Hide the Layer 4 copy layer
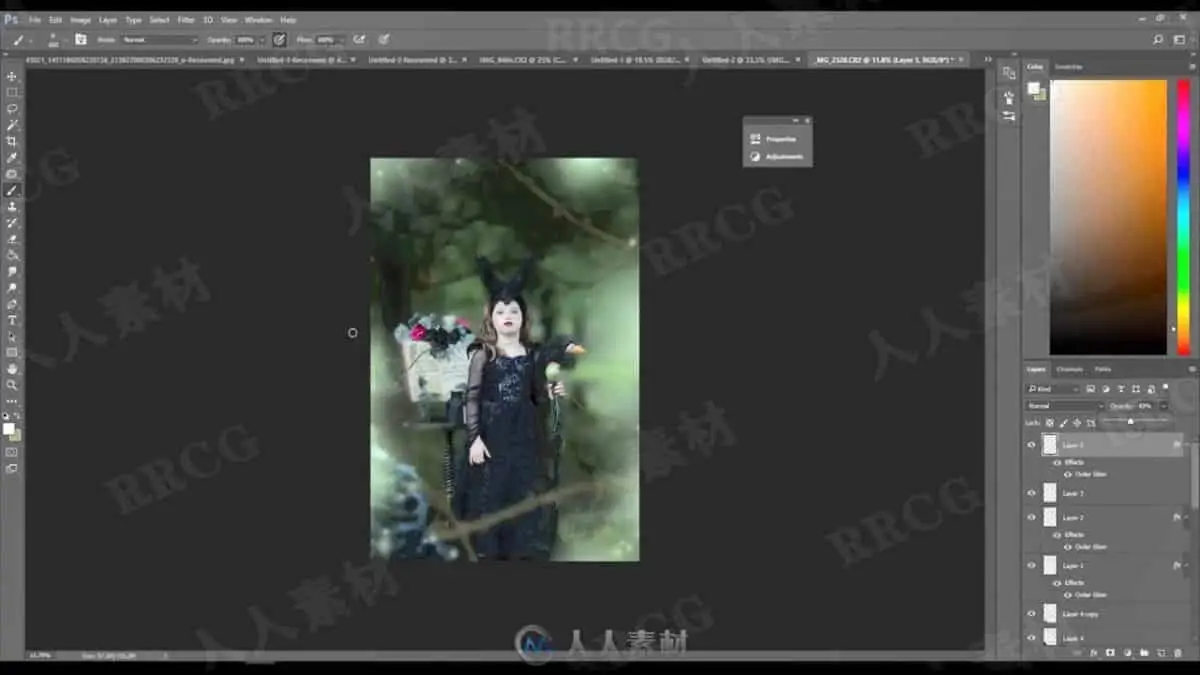Image resolution: width=1200 pixels, height=675 pixels. coord(1031,613)
